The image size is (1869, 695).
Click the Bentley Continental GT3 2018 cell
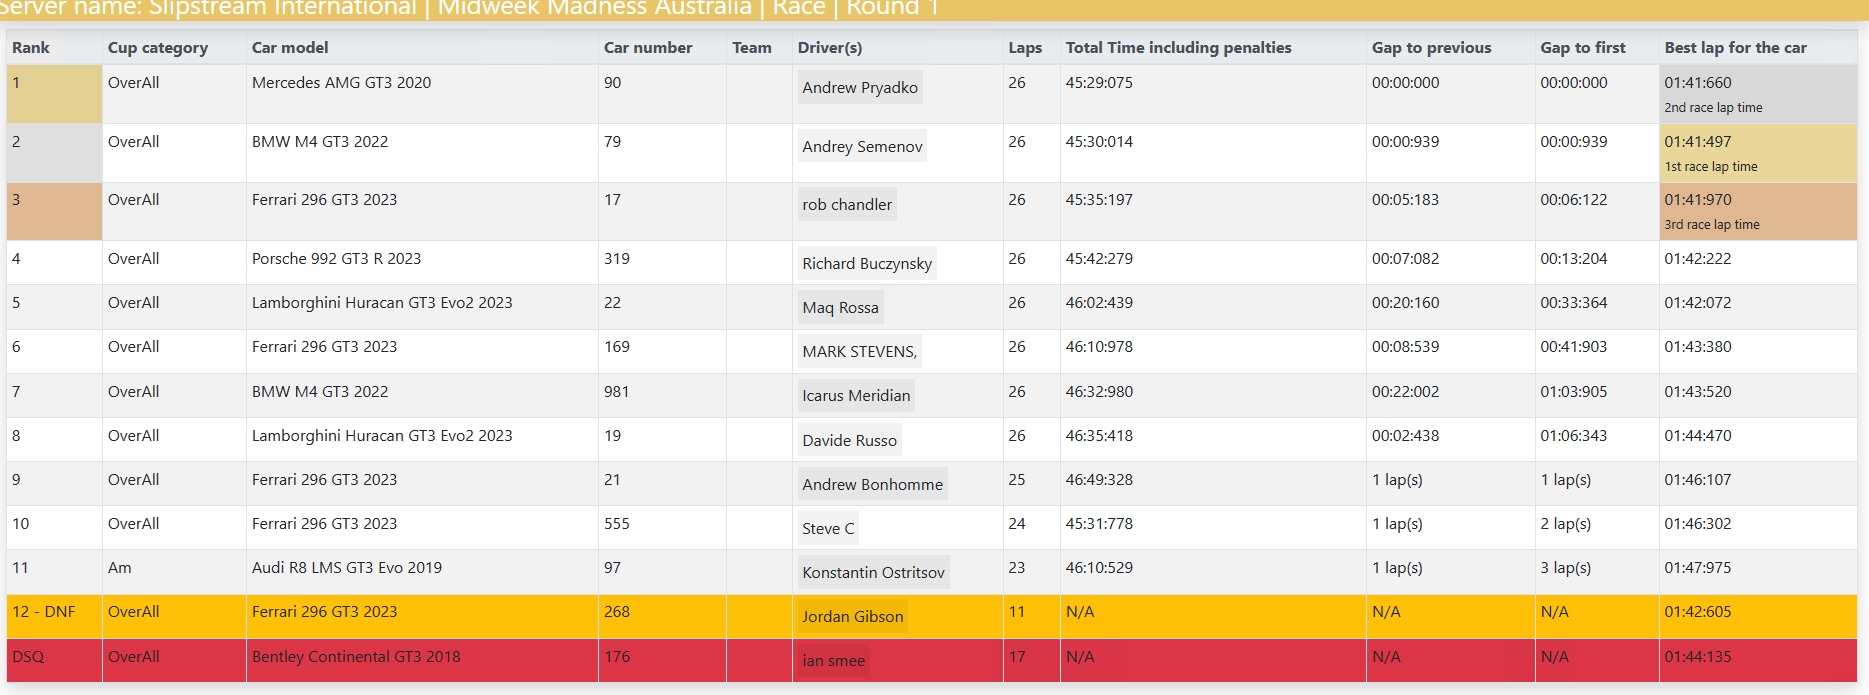click(x=422, y=661)
